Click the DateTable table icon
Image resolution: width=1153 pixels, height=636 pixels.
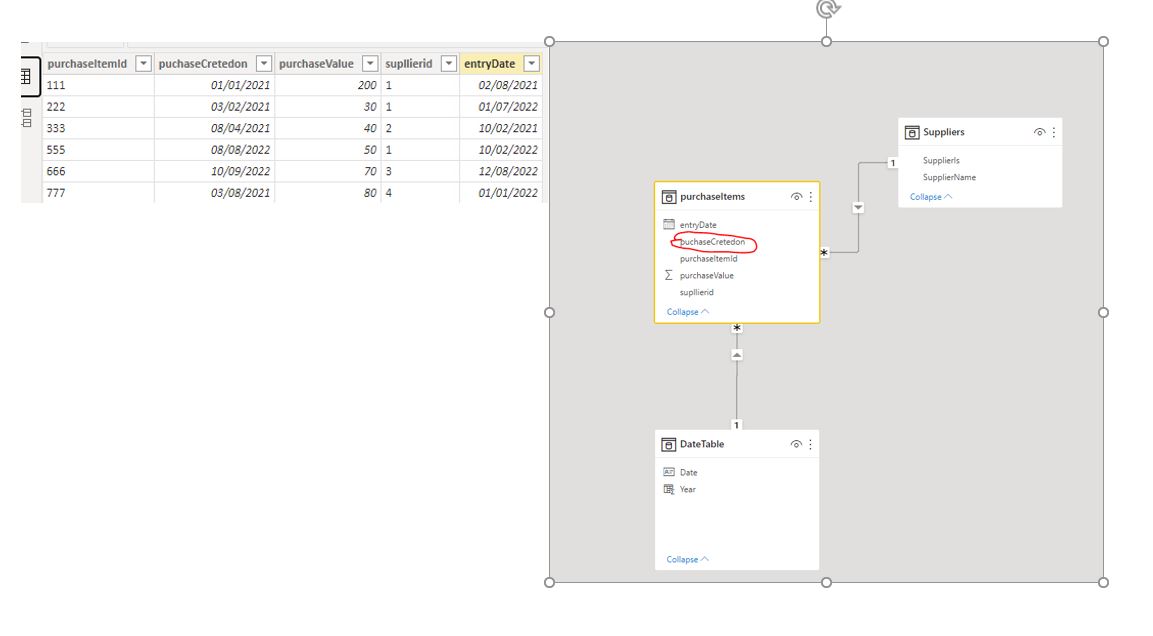click(668, 444)
